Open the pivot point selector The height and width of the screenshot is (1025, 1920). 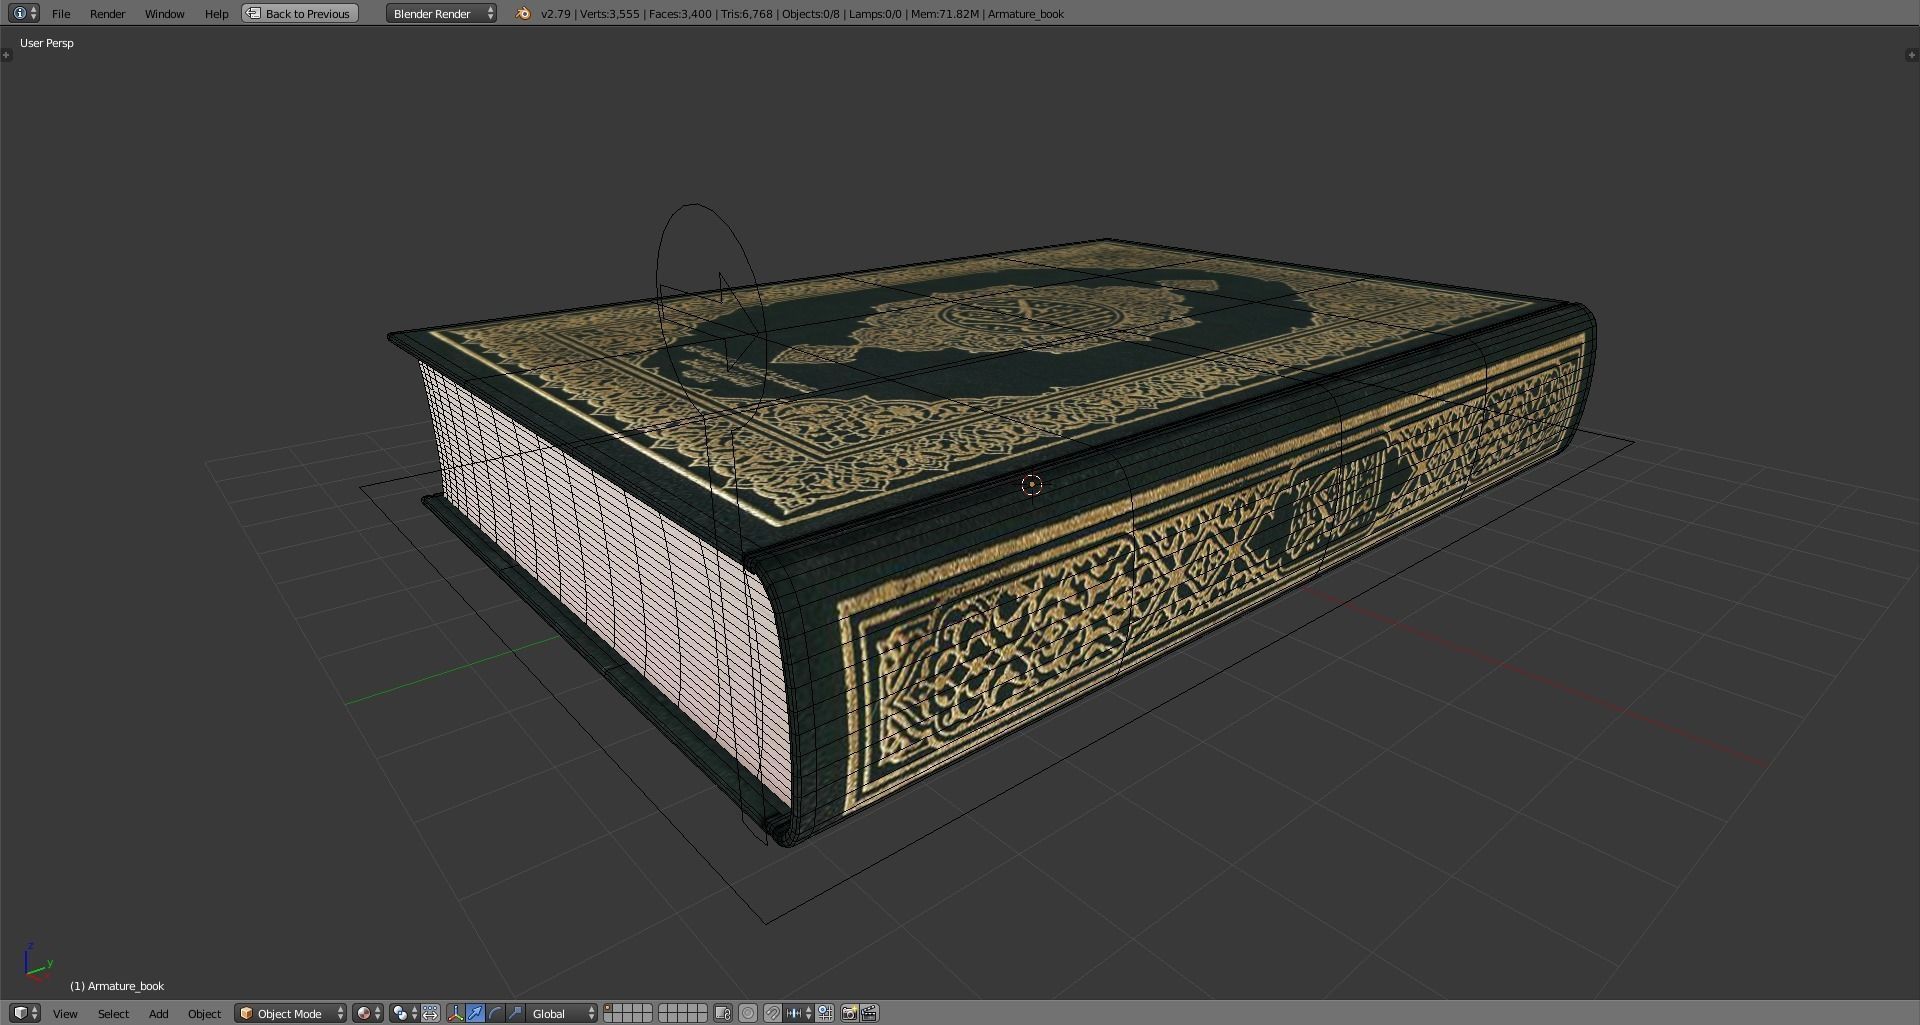[405, 1013]
